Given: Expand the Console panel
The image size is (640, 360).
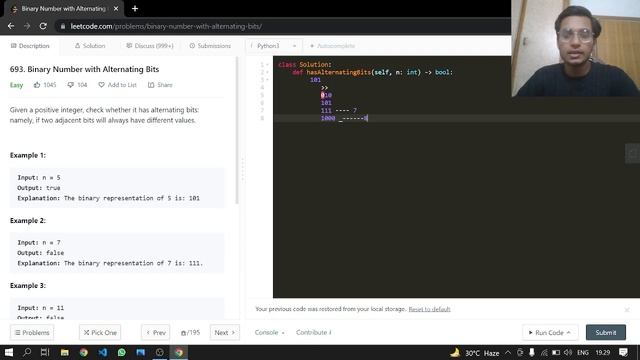Looking at the screenshot, I should coord(269,333).
